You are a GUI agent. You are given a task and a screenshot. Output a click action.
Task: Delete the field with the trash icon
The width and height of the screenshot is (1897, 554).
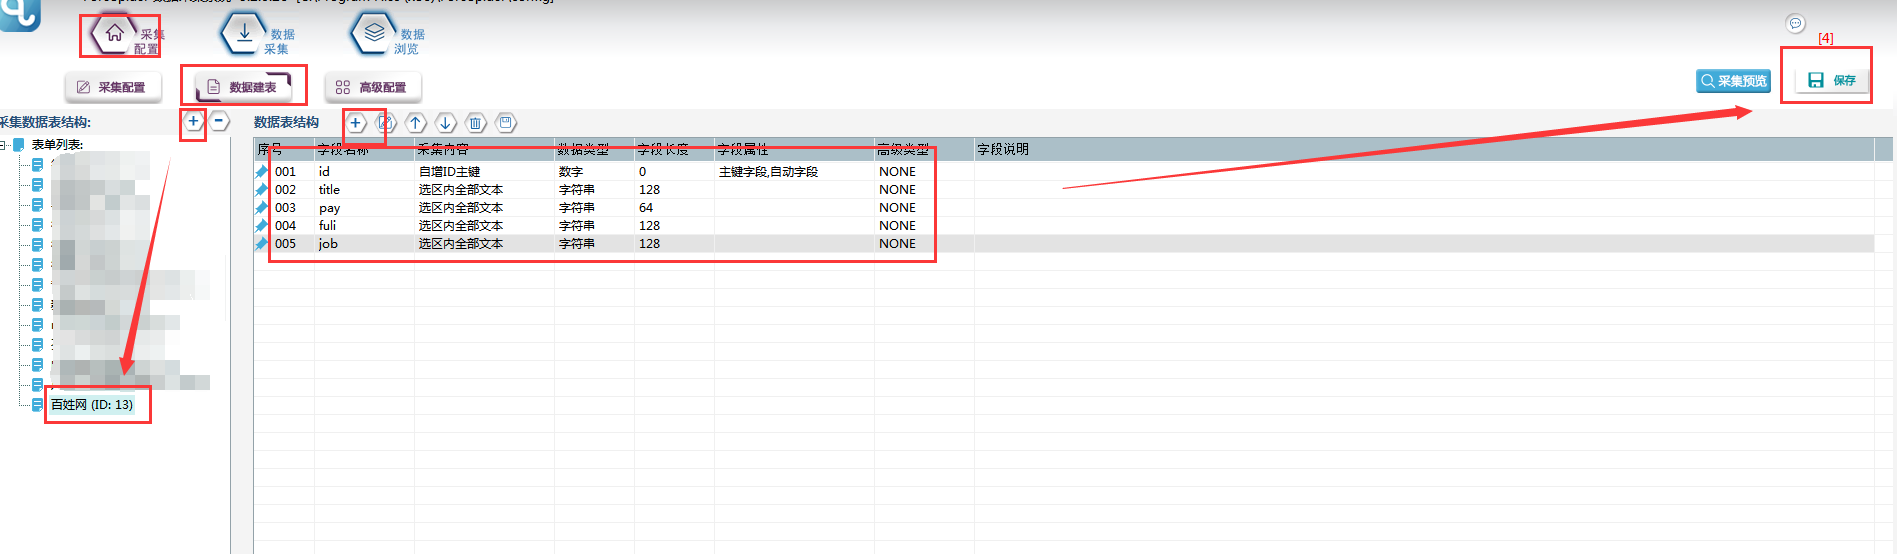coord(476,123)
